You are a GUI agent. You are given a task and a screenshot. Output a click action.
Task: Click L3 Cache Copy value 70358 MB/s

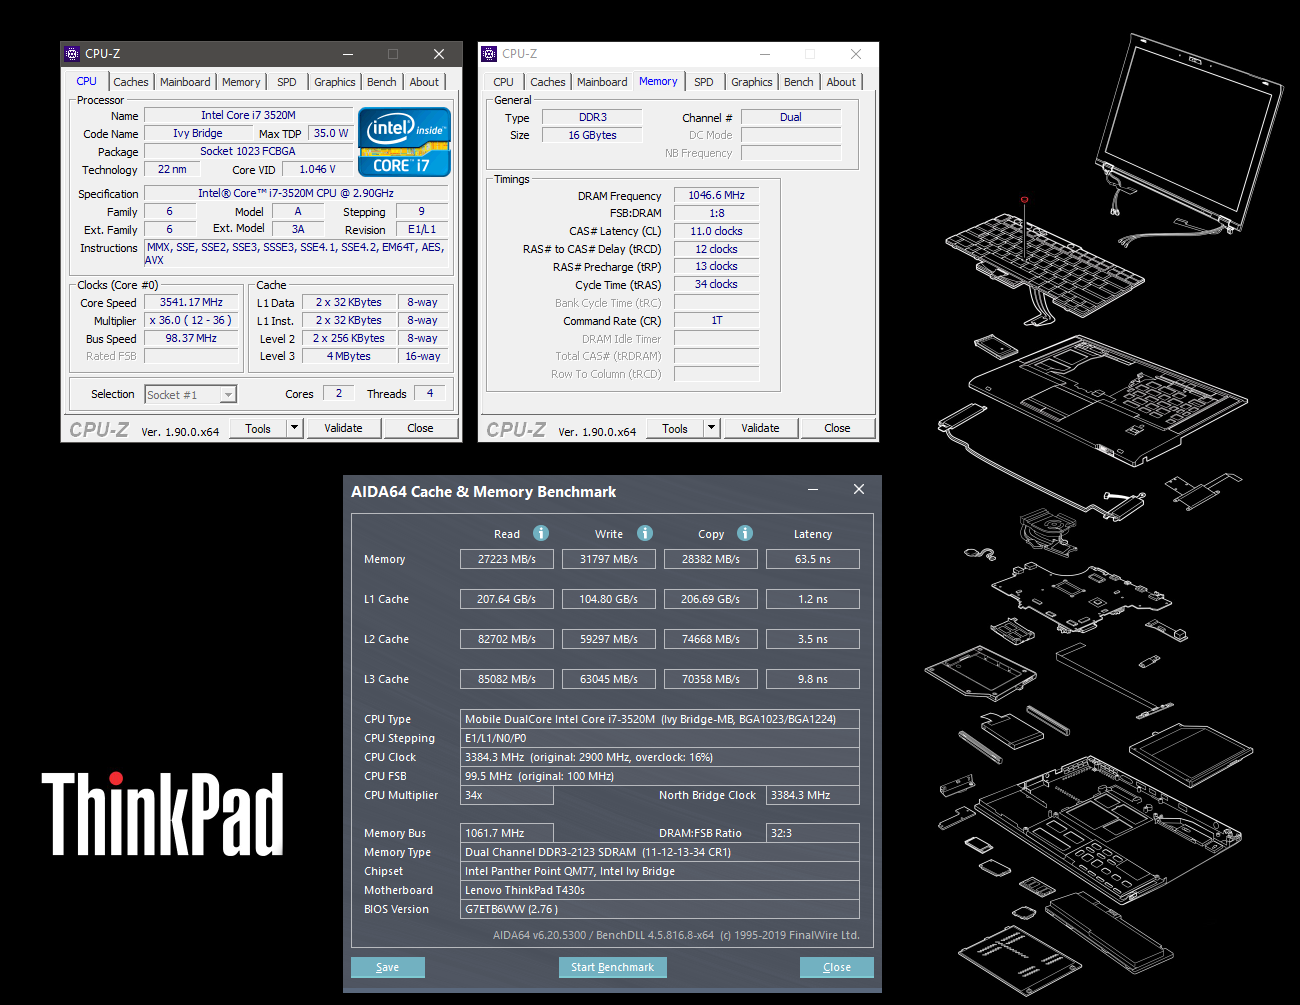(x=711, y=679)
